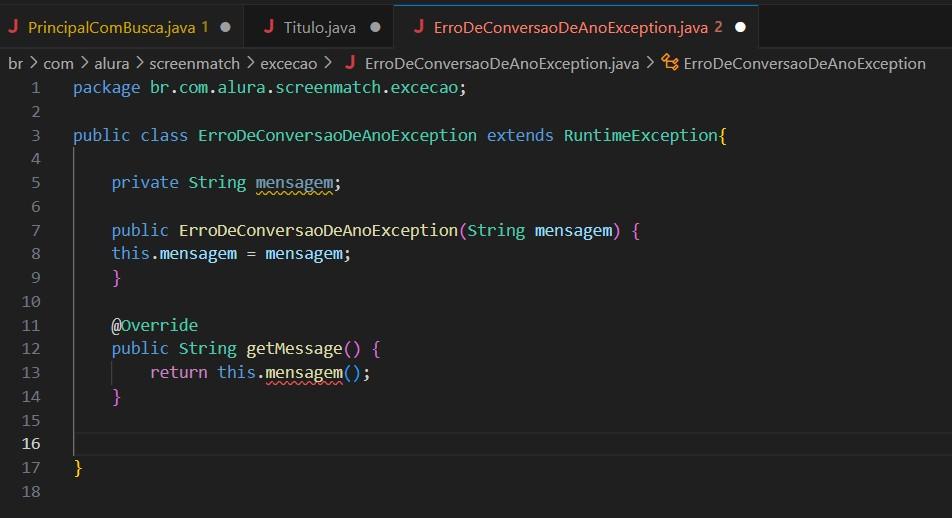Screen dimensions: 952x518
Task: Click the yellow closing brace on line 17
Action: pos(78,468)
